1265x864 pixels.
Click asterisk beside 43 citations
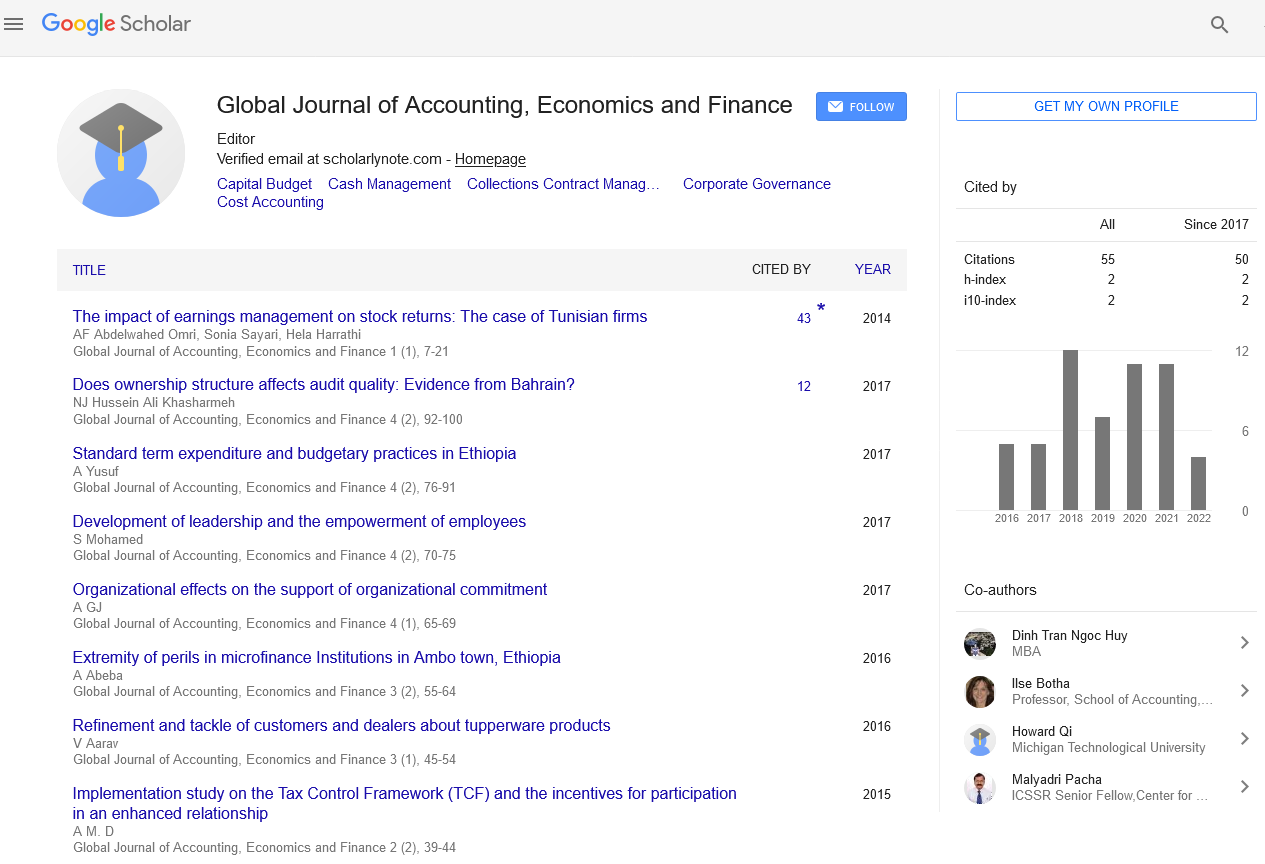tap(821, 309)
